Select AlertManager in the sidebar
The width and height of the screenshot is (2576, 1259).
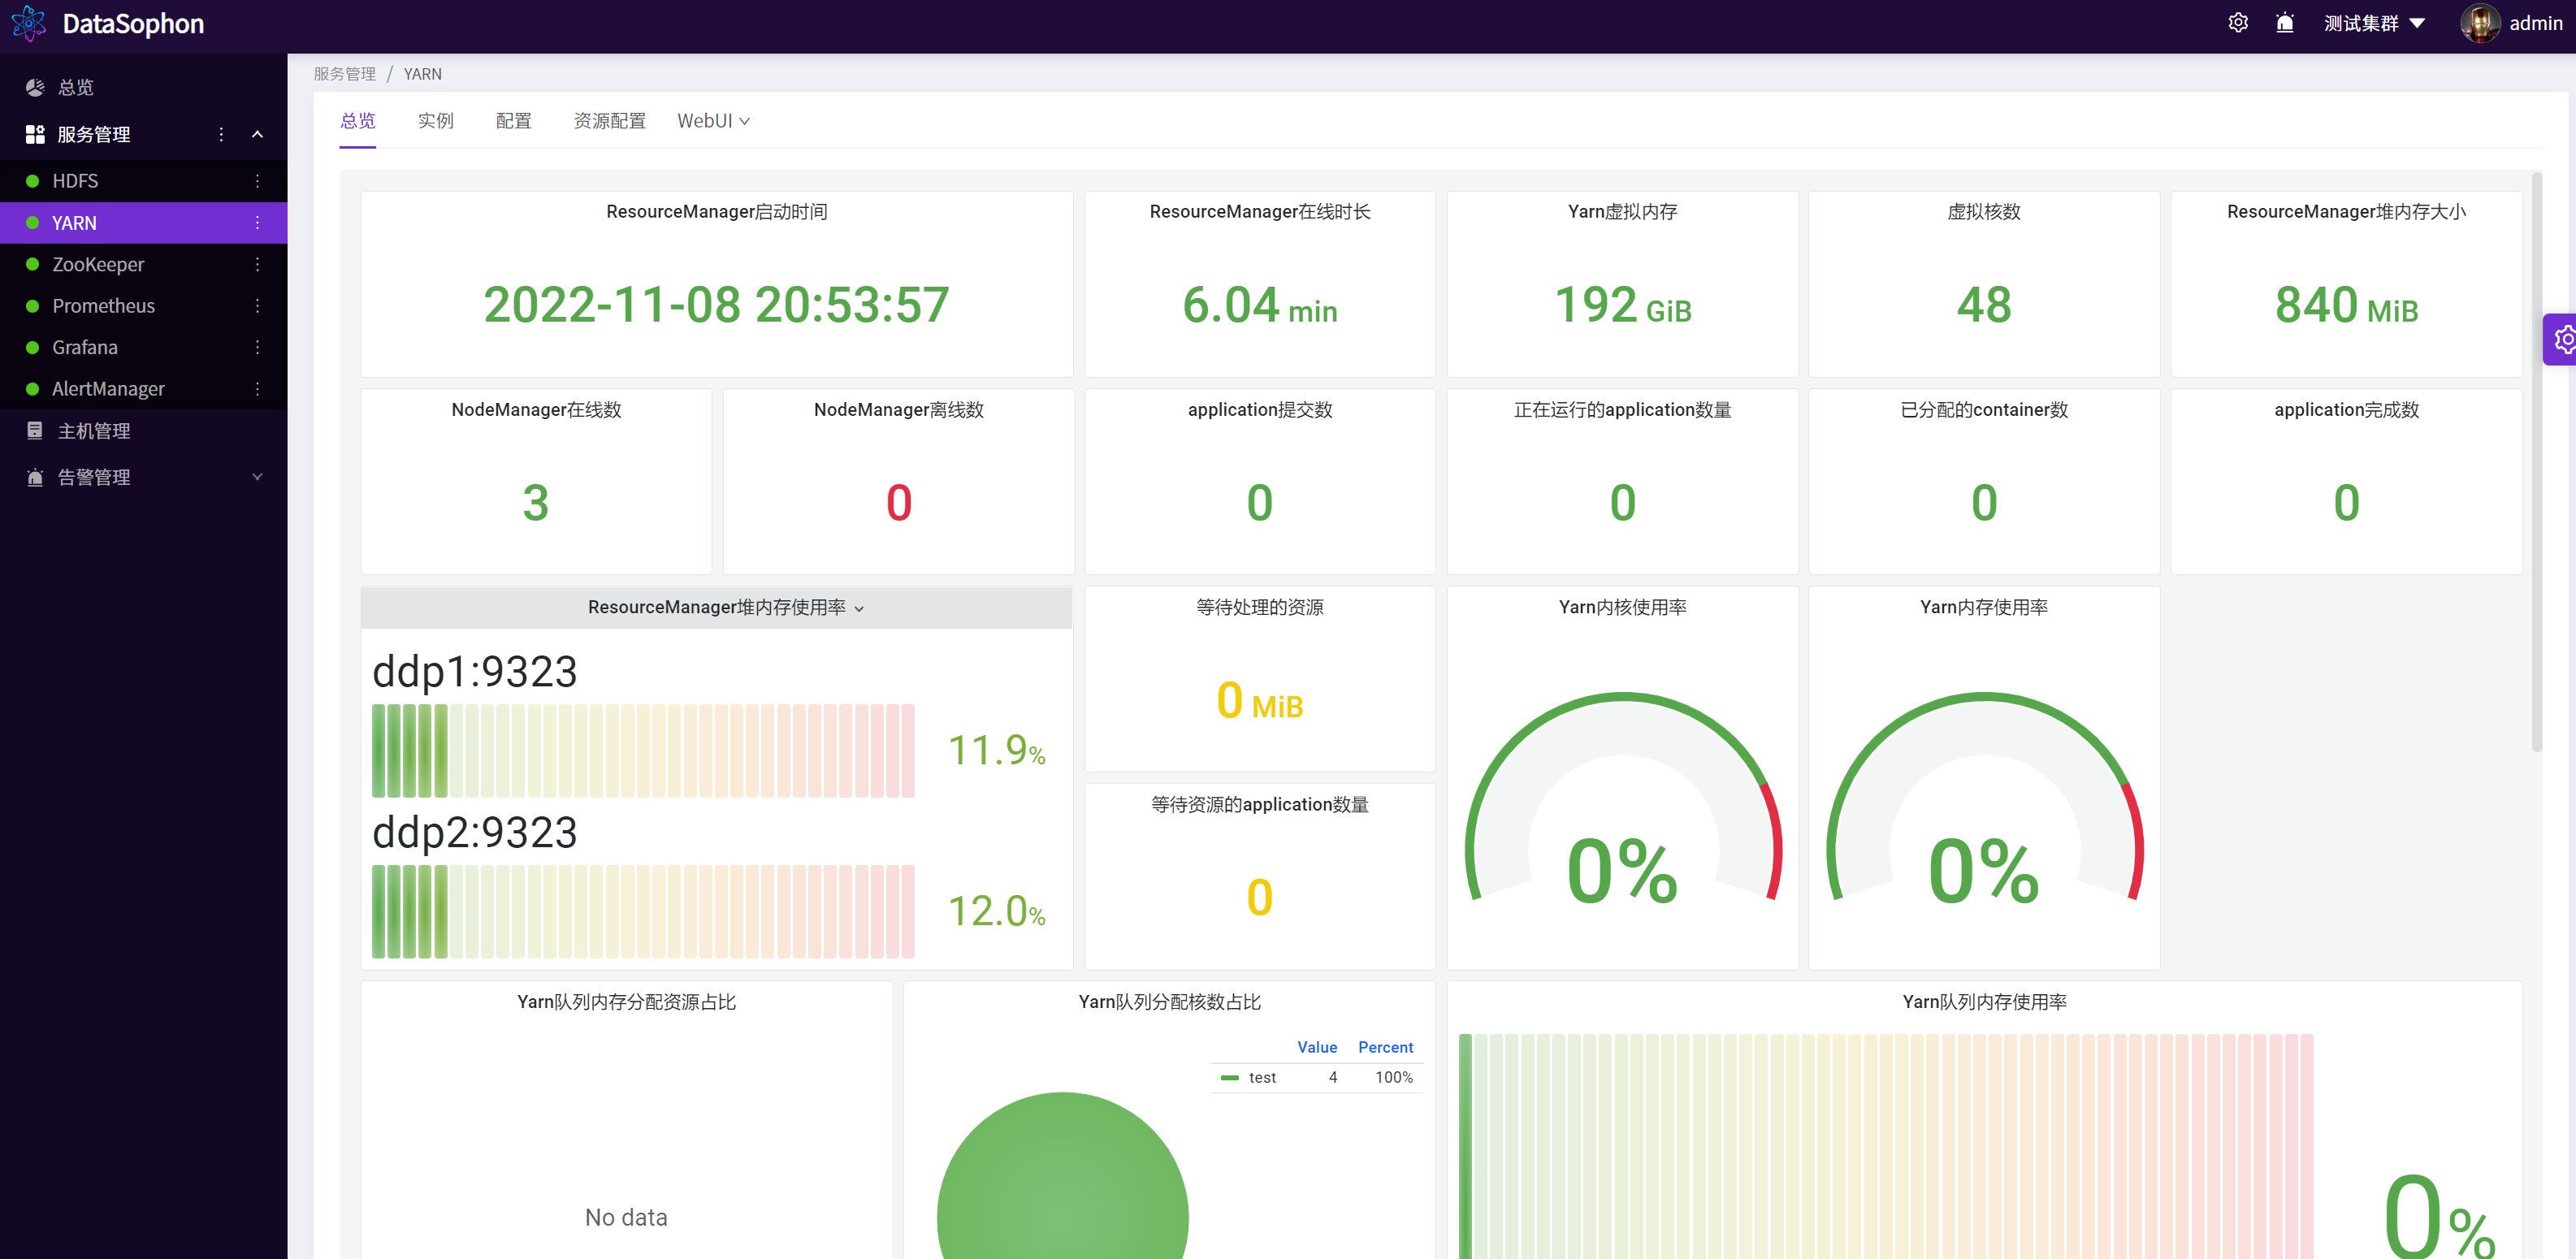[143, 389]
